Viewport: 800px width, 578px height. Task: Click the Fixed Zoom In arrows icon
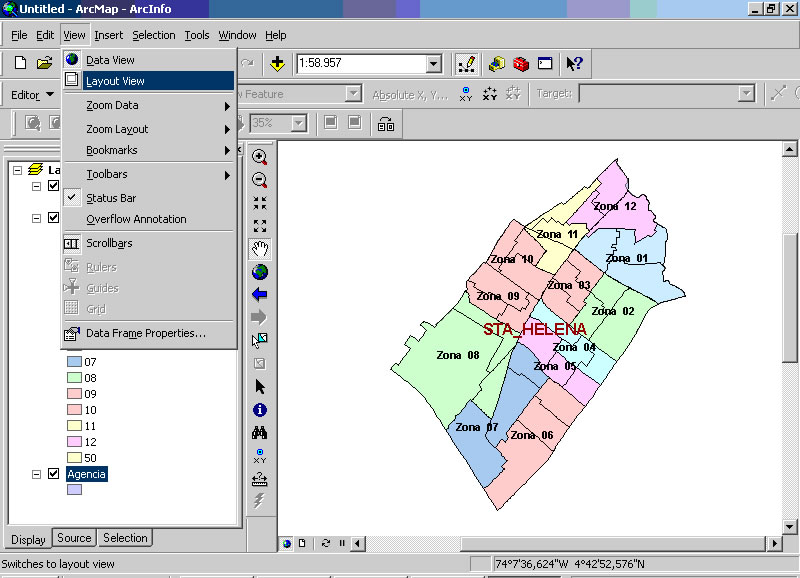tap(260, 203)
